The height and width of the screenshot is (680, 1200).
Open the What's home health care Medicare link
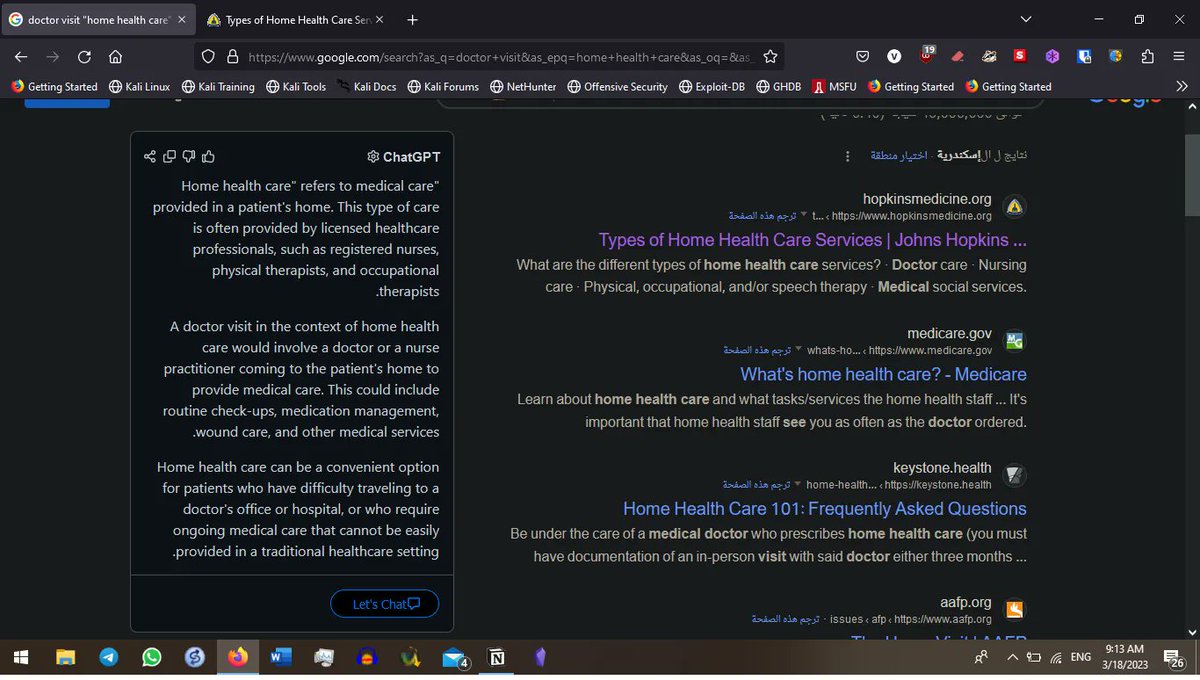[x=884, y=374]
